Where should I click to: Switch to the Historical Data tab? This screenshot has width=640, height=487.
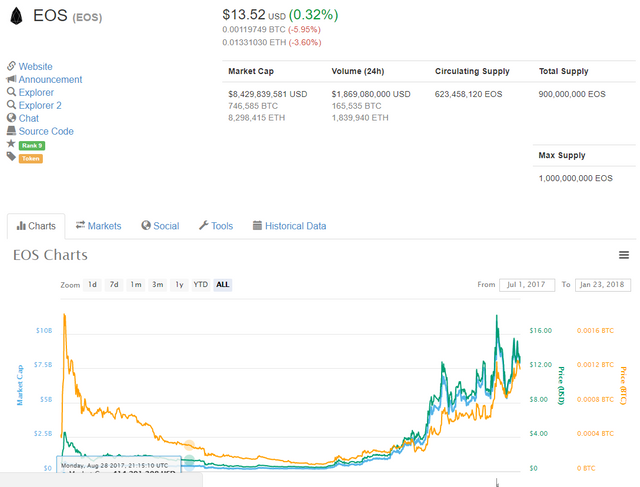[289, 226]
